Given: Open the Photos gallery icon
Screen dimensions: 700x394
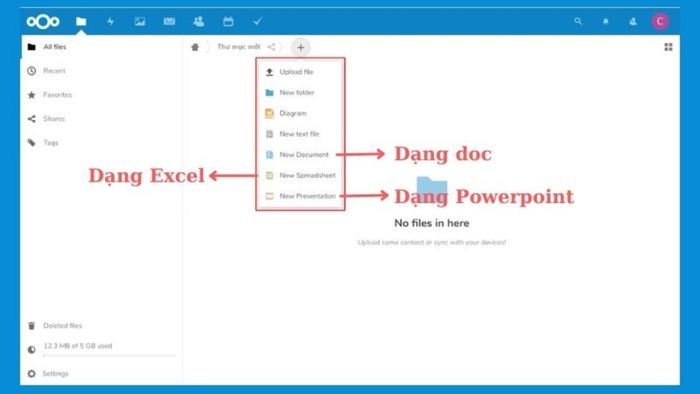Looking at the screenshot, I should coord(140,21).
